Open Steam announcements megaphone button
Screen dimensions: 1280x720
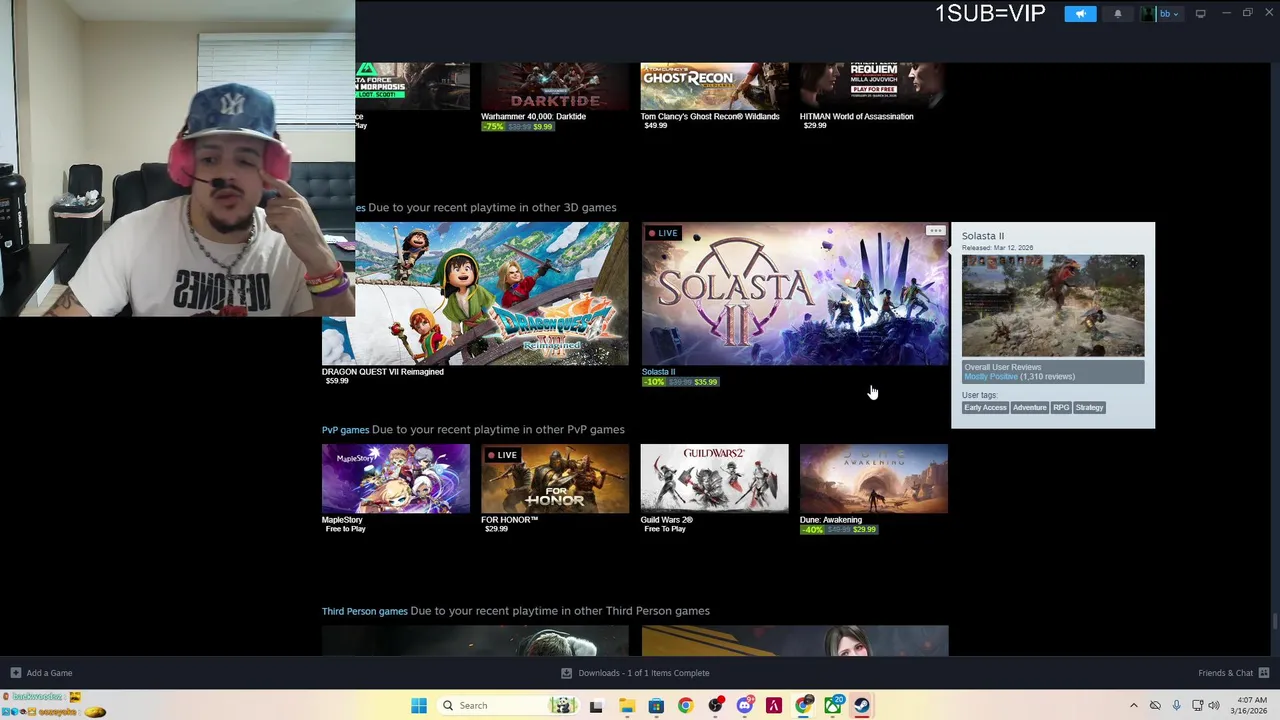(x=1080, y=14)
